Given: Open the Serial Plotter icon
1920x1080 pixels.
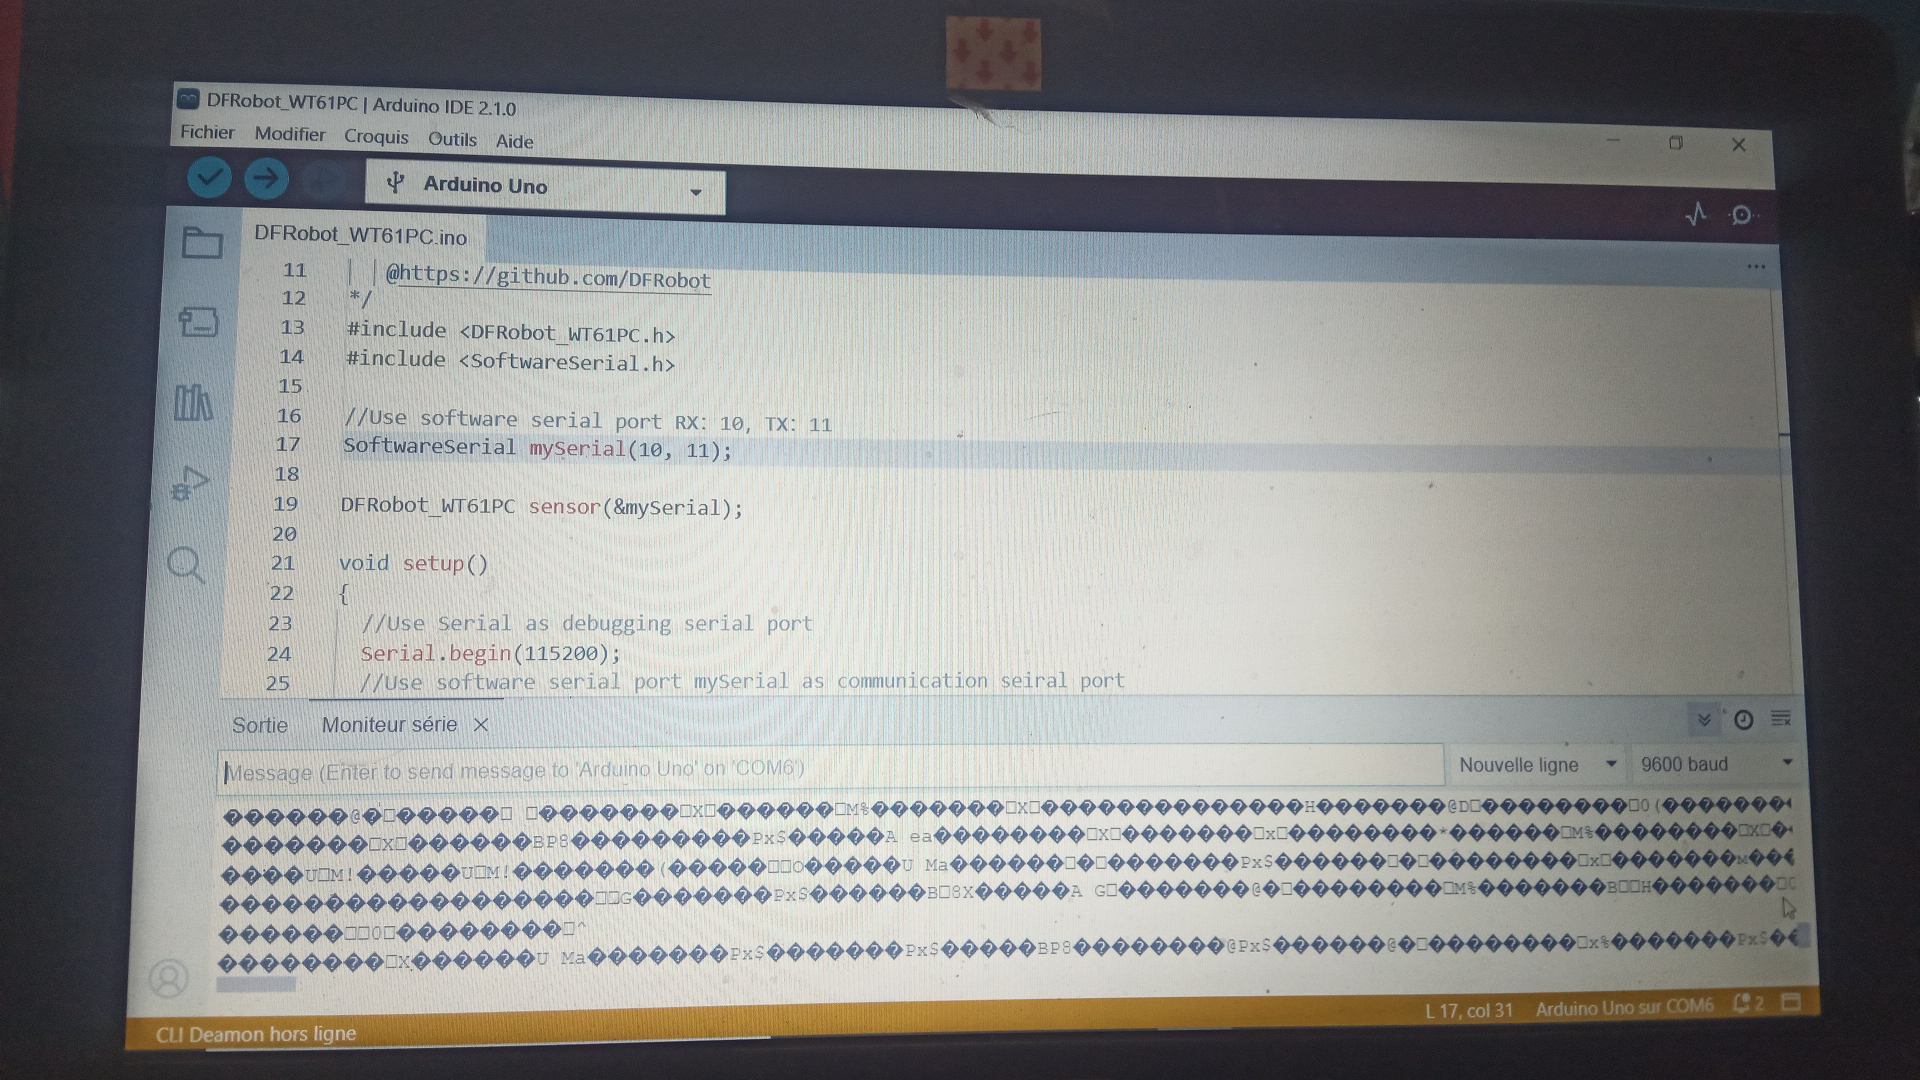Looking at the screenshot, I should click(x=1696, y=214).
